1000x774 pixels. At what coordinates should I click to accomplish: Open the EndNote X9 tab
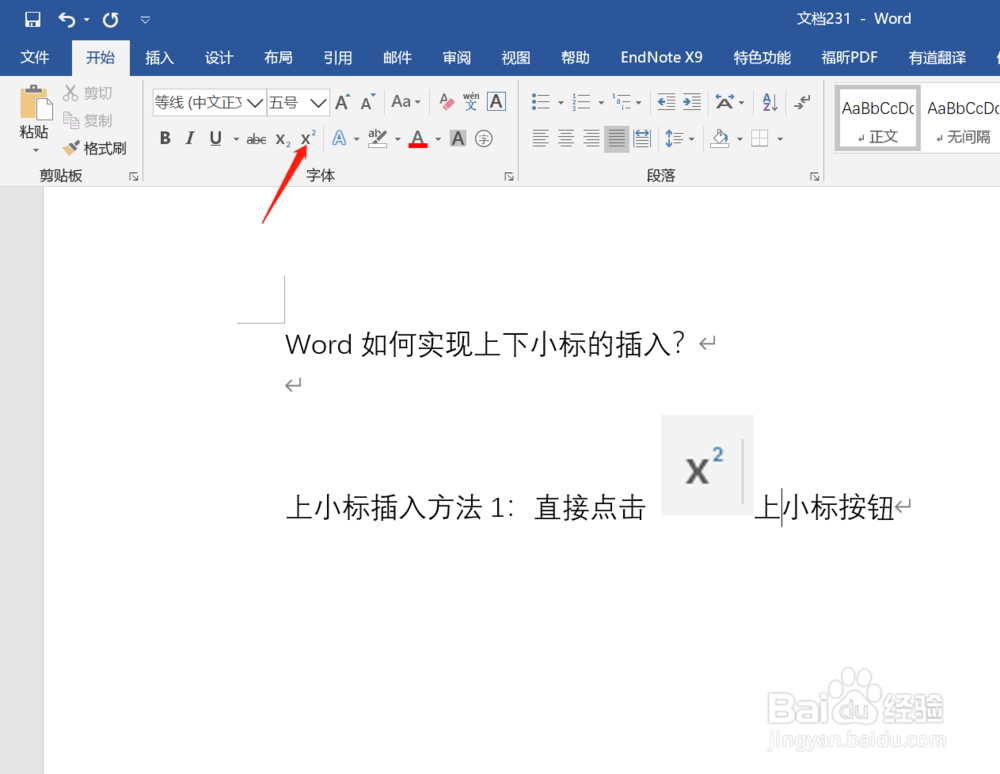[x=661, y=57]
